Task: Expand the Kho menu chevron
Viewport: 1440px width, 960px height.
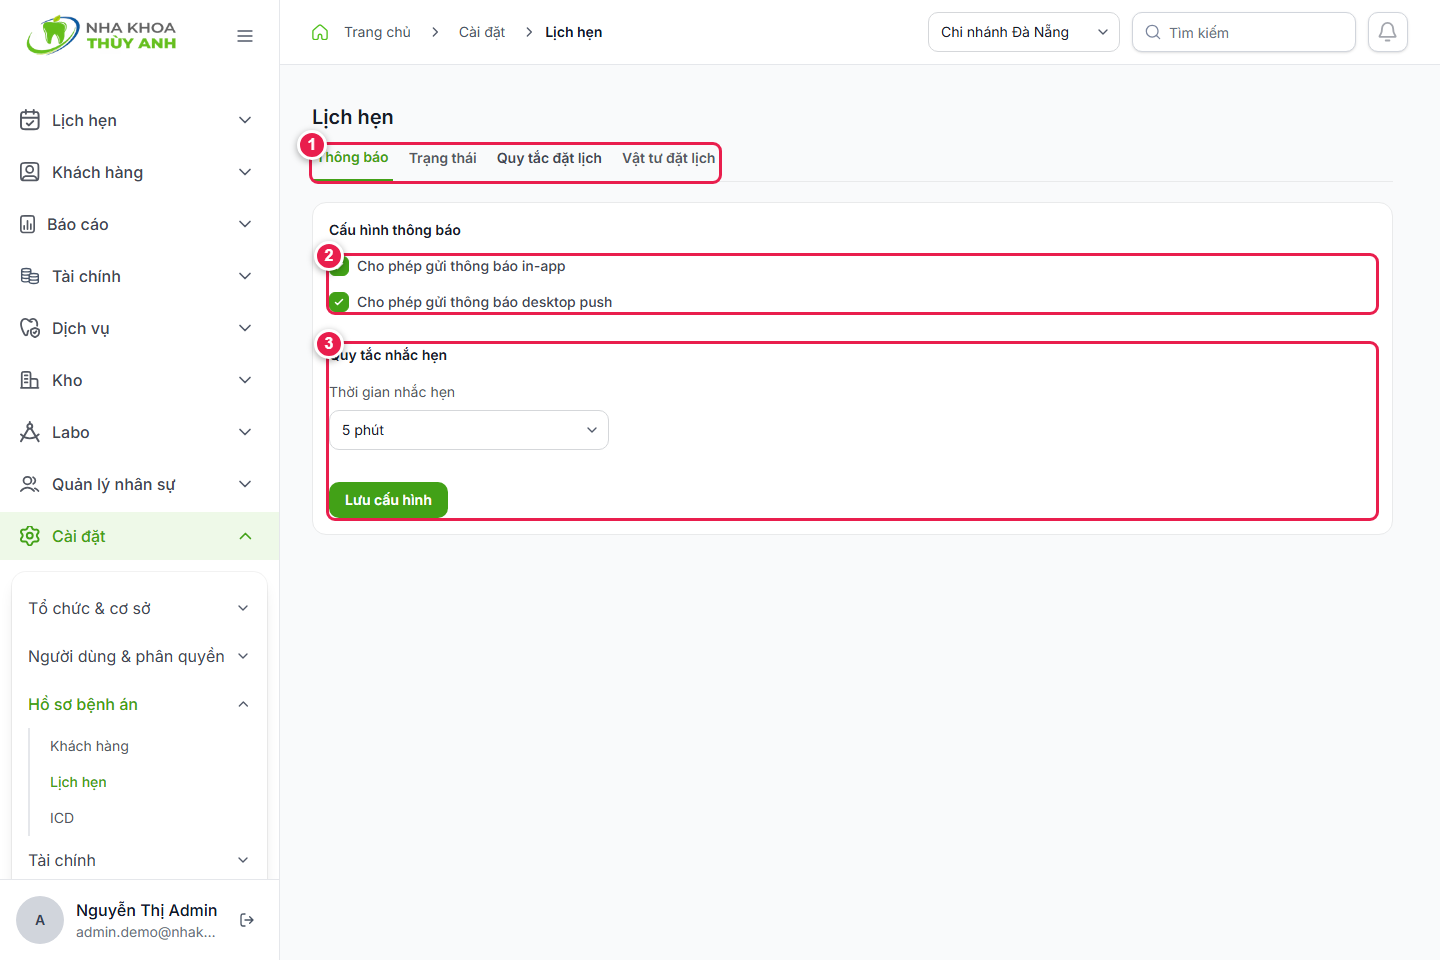Action: tap(245, 380)
